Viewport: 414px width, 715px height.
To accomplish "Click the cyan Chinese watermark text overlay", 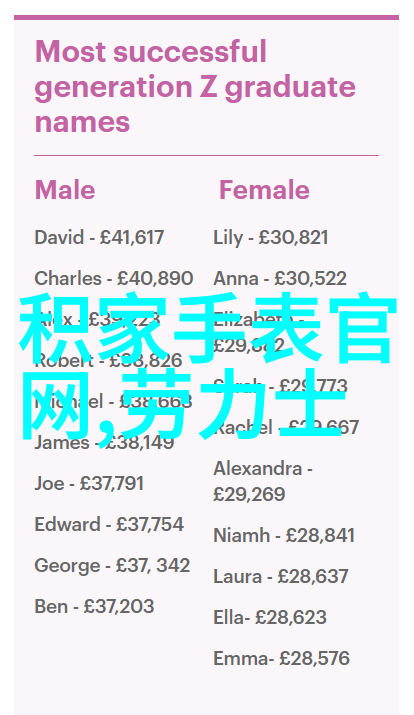I will tap(207, 369).
